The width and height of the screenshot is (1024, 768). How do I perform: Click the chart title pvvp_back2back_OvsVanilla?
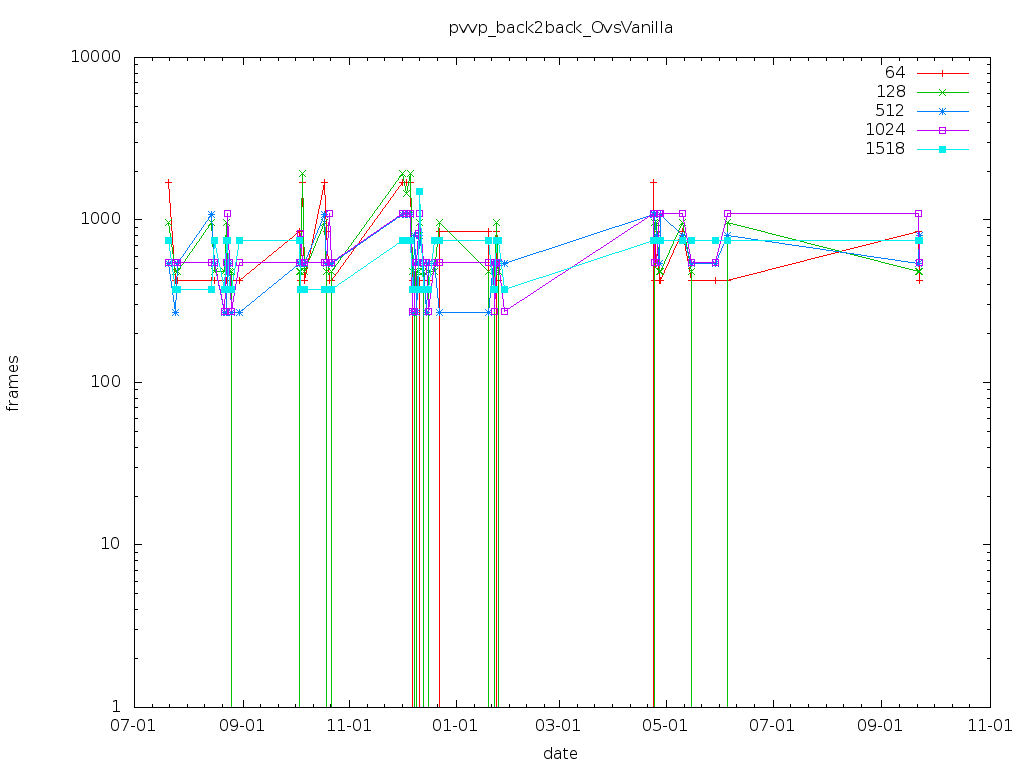click(561, 28)
